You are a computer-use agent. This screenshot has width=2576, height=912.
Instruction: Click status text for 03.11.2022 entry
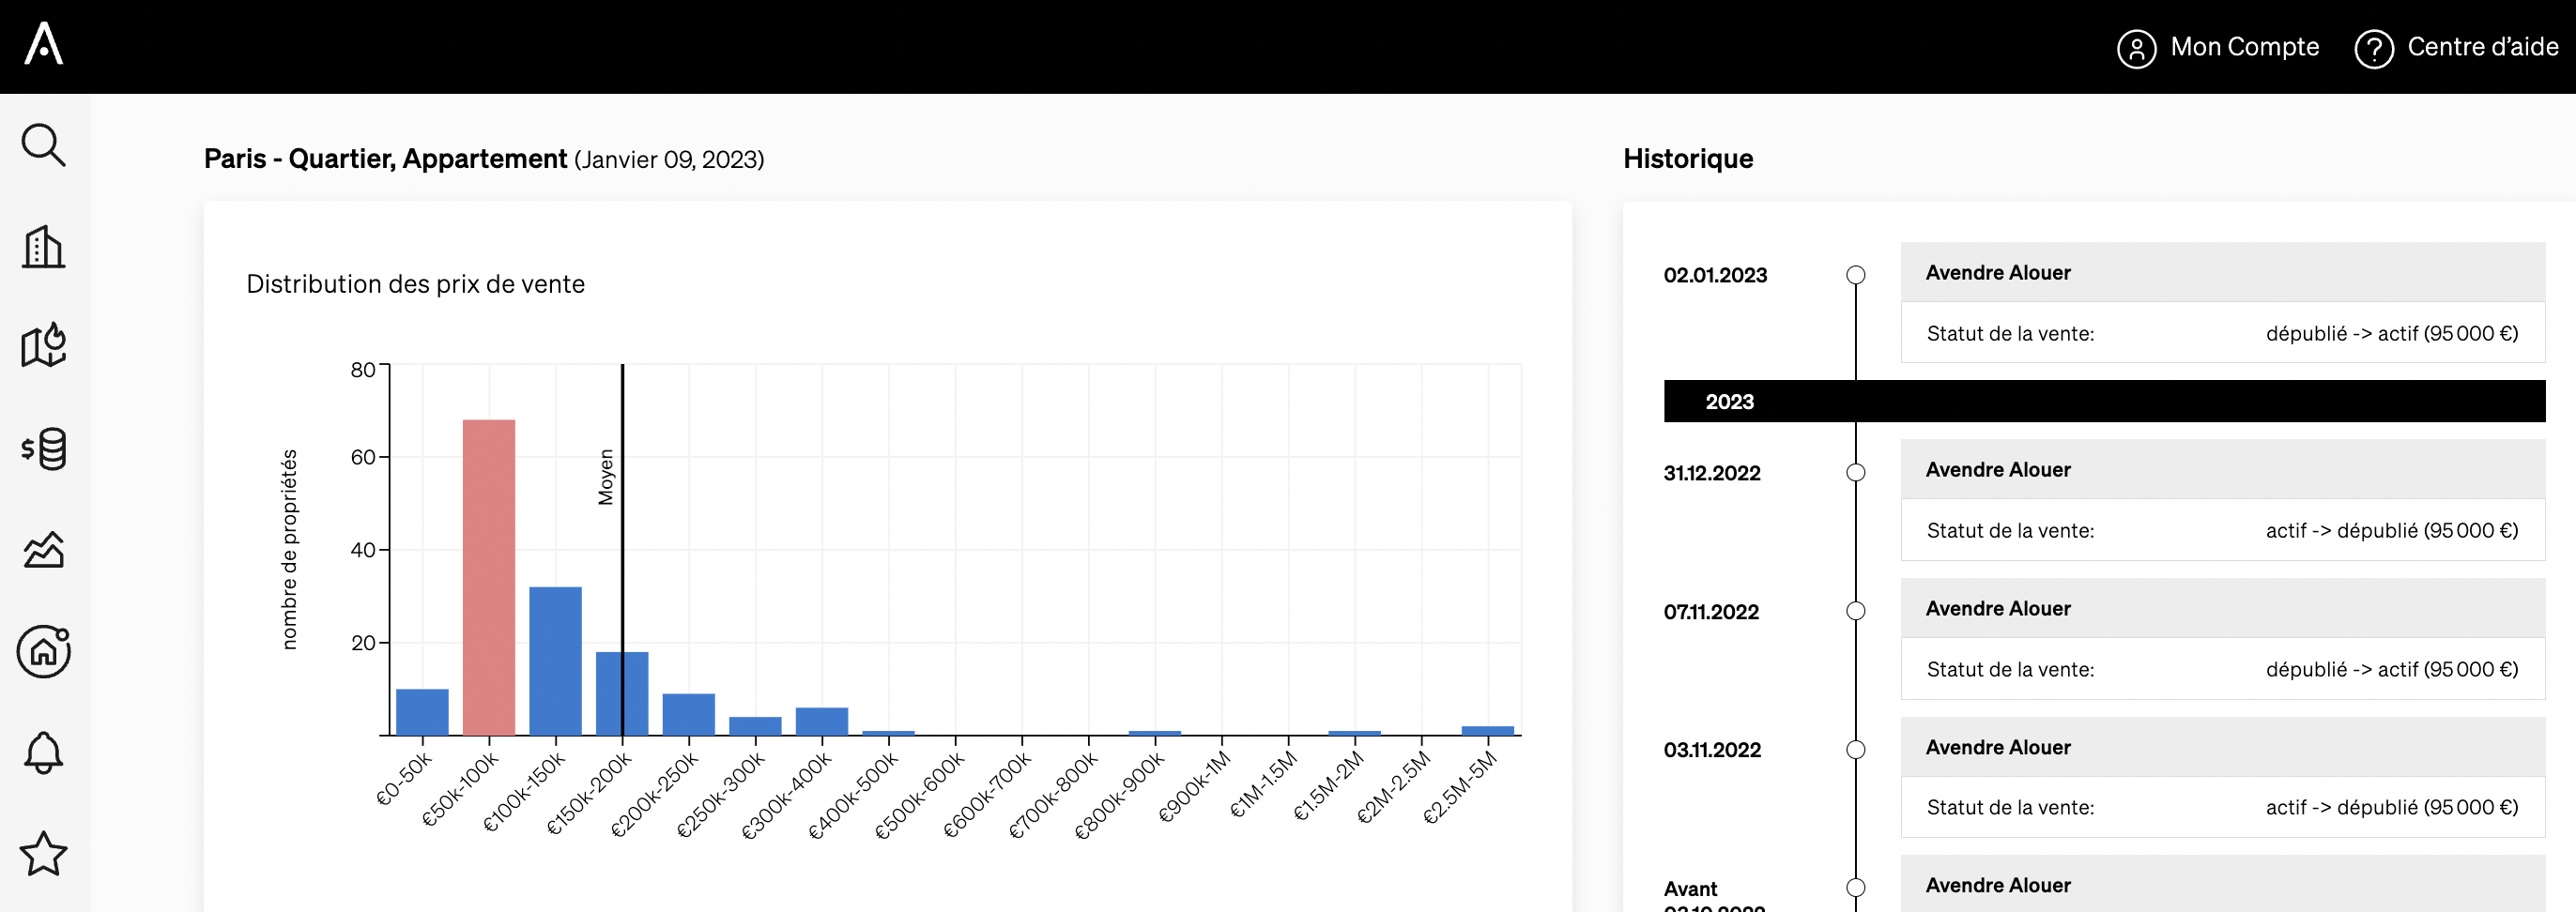coord(2392,807)
